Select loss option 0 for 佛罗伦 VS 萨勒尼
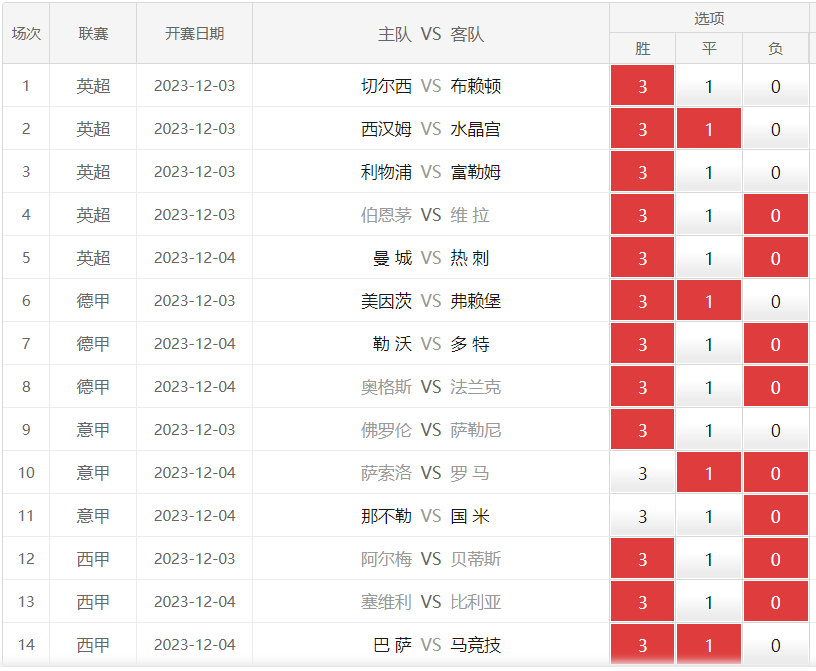 point(775,429)
